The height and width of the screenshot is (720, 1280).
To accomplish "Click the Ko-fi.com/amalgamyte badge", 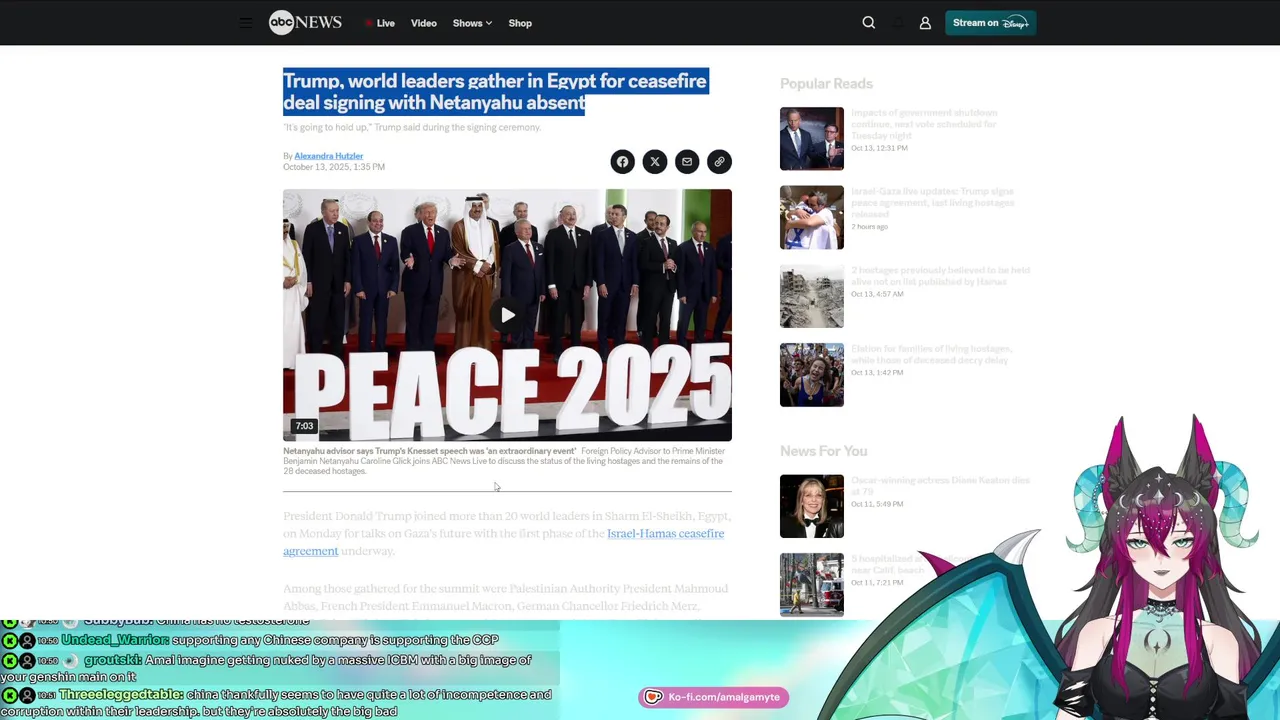I will (714, 697).
